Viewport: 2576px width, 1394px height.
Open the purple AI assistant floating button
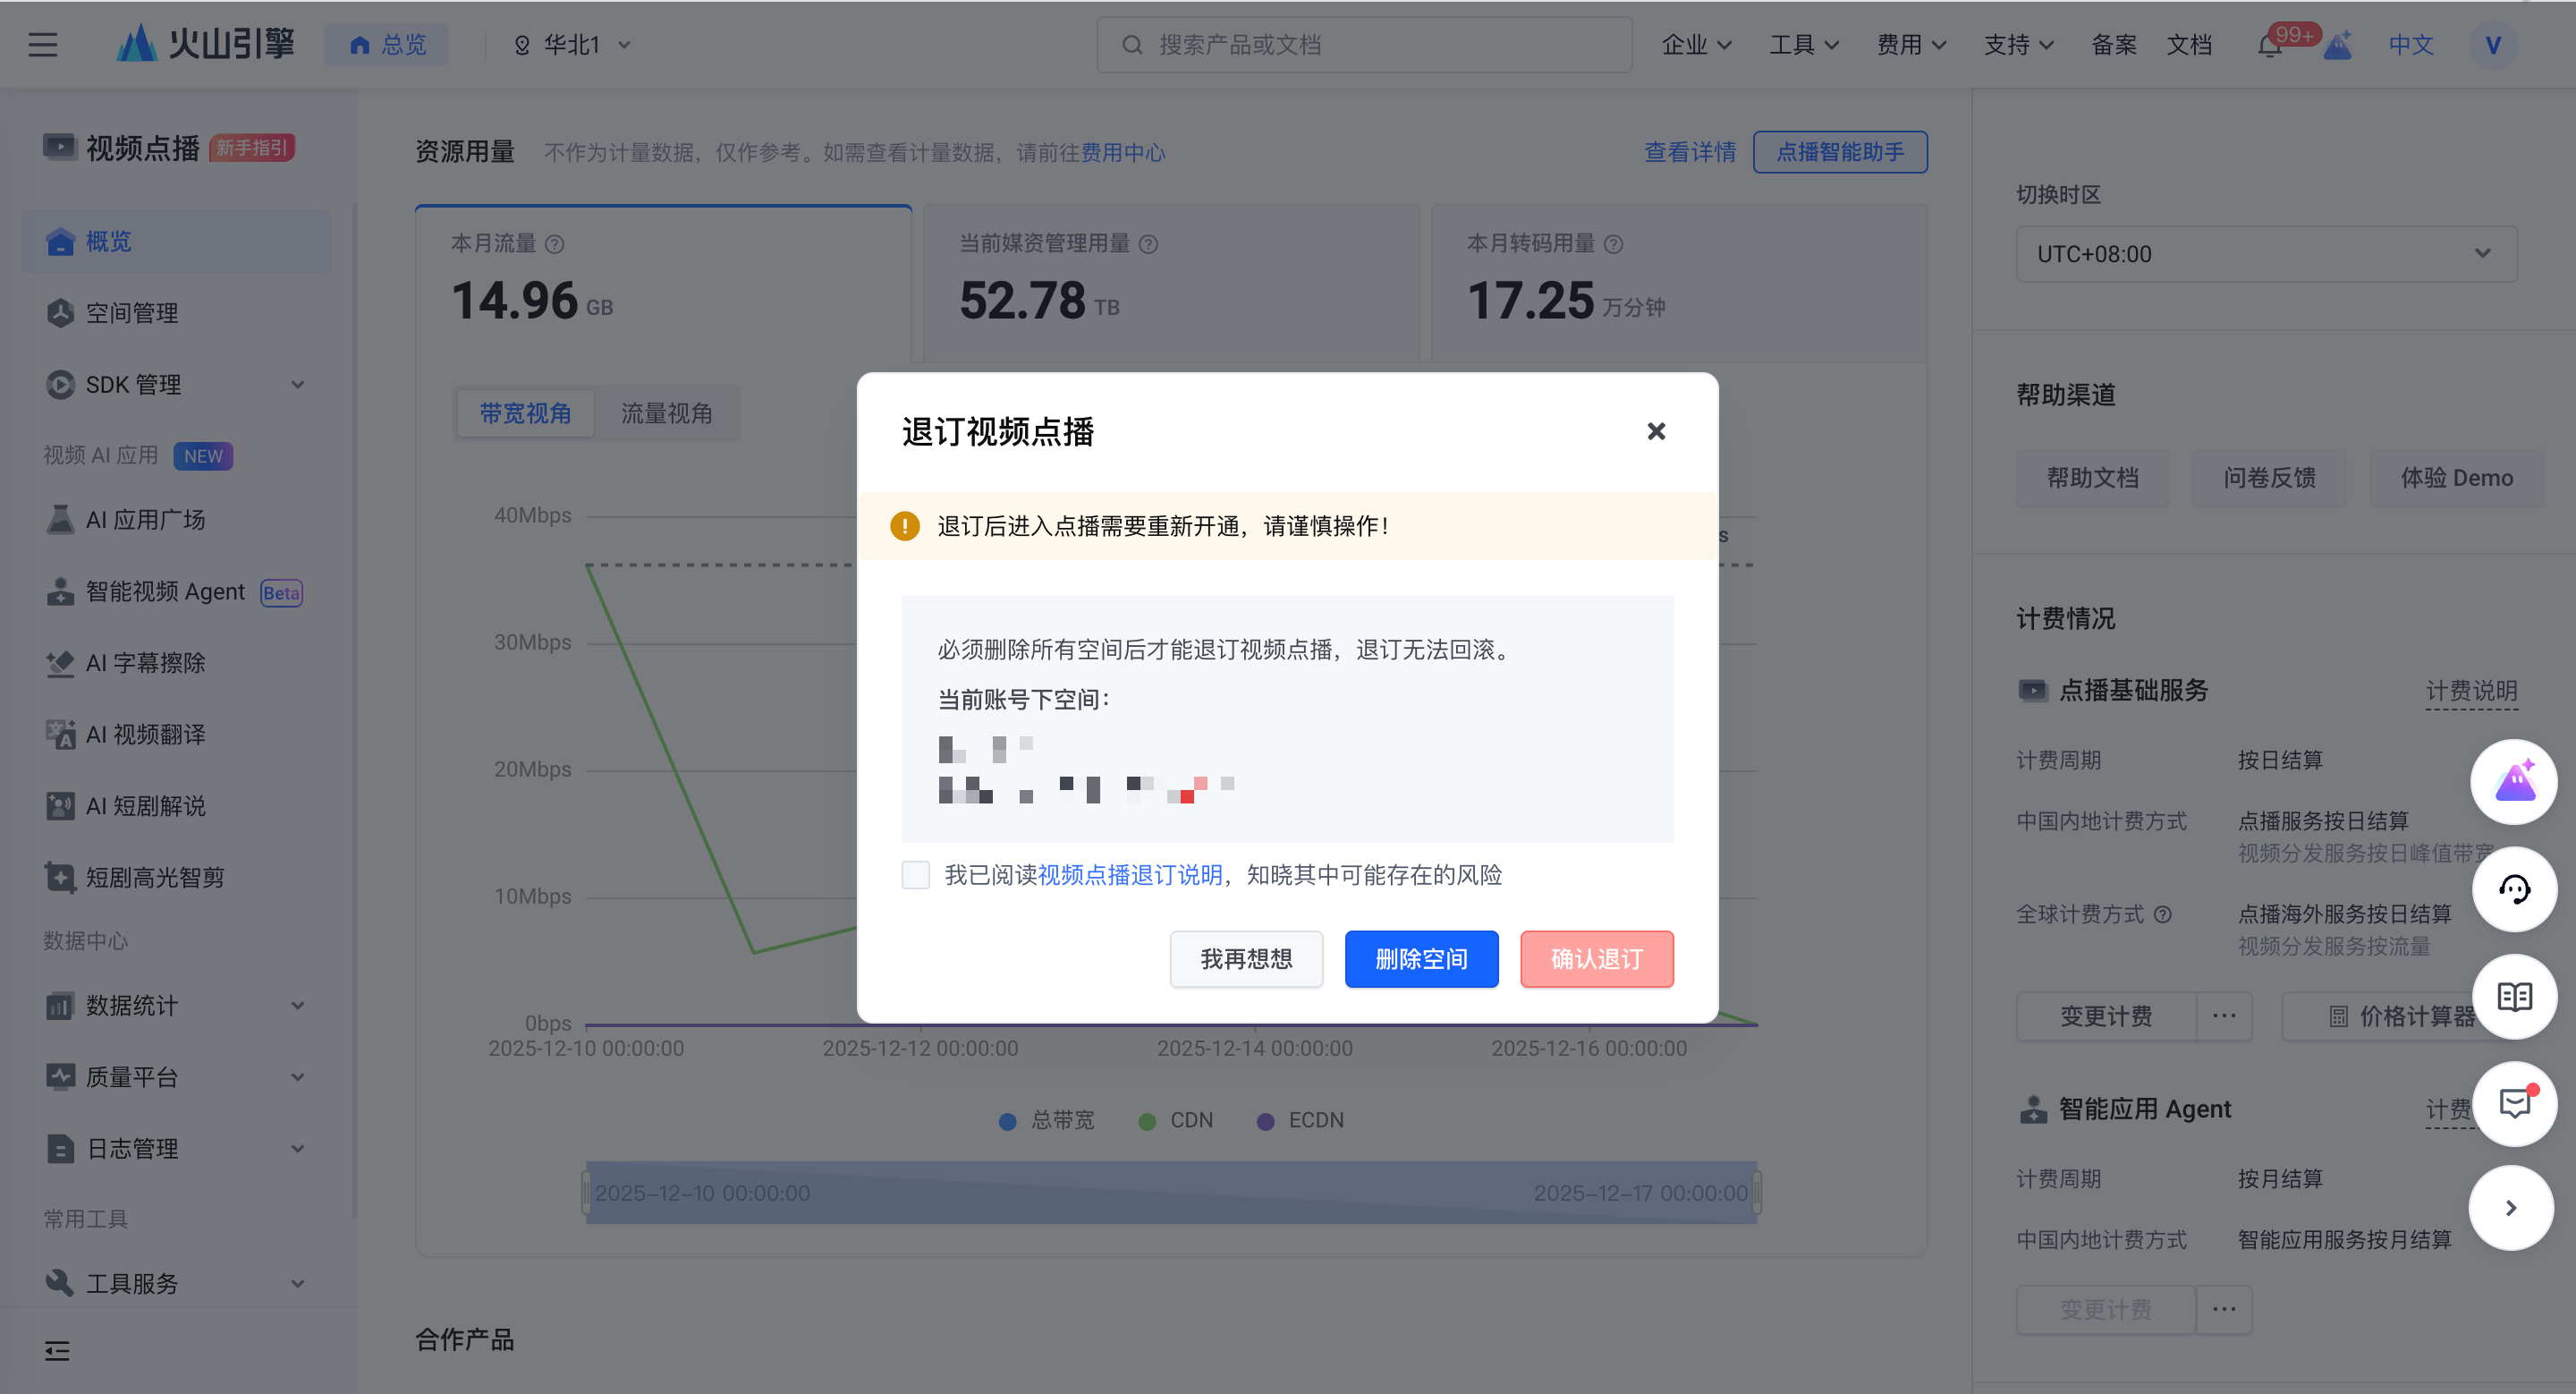coord(2514,782)
